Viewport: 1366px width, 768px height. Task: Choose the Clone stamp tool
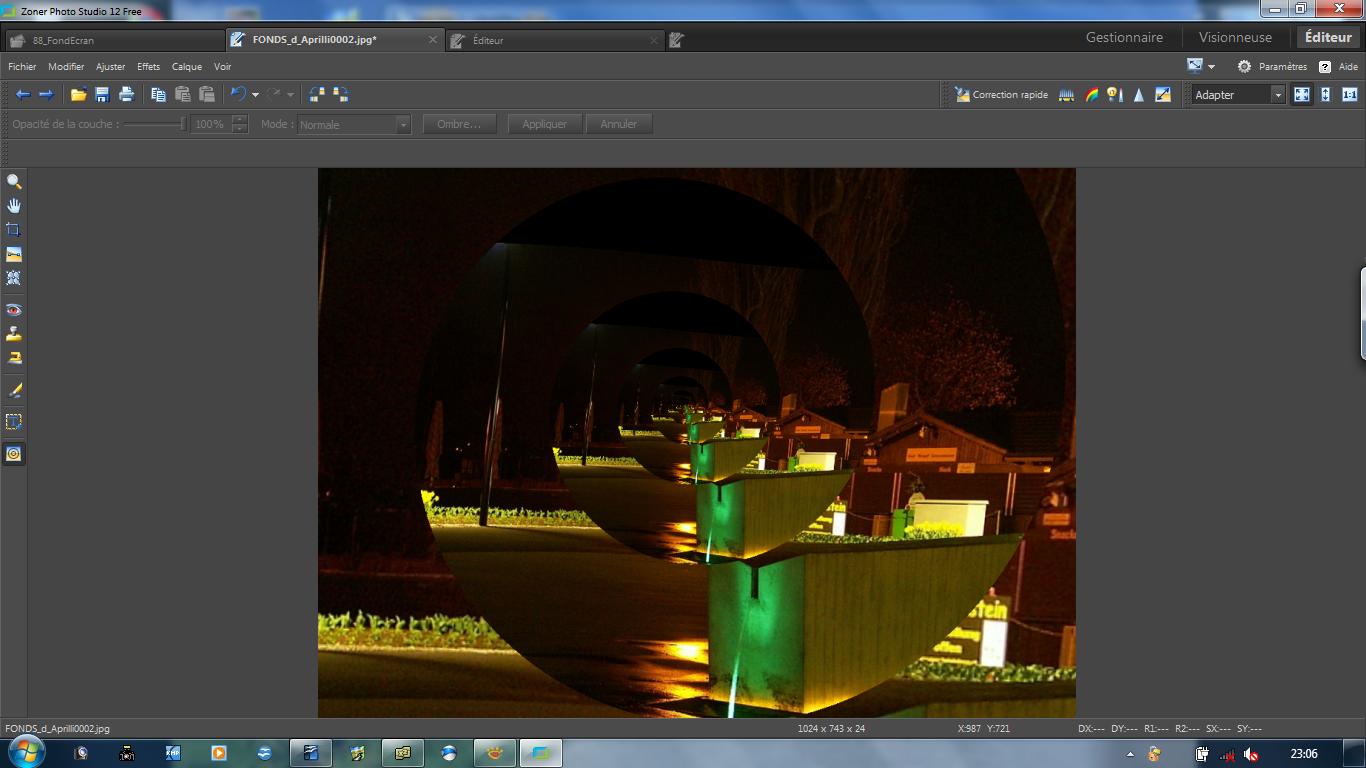coord(14,334)
